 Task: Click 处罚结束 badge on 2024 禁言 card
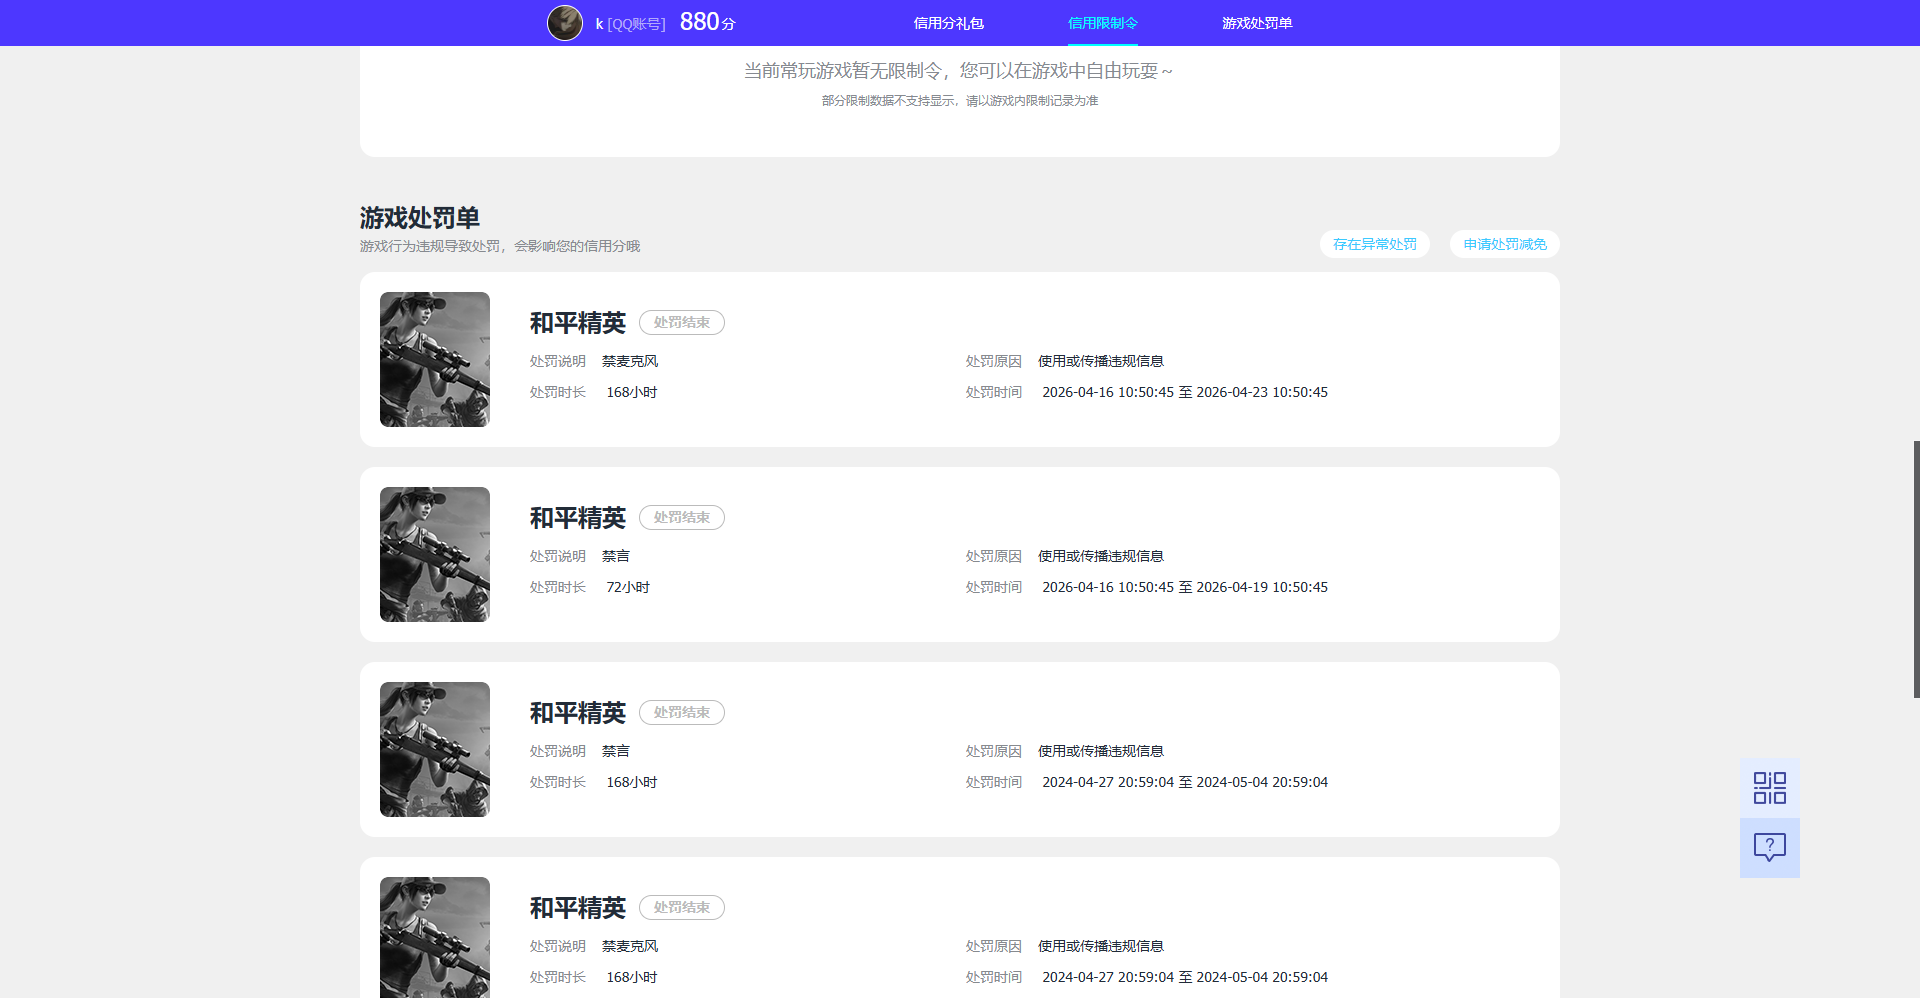click(x=682, y=712)
